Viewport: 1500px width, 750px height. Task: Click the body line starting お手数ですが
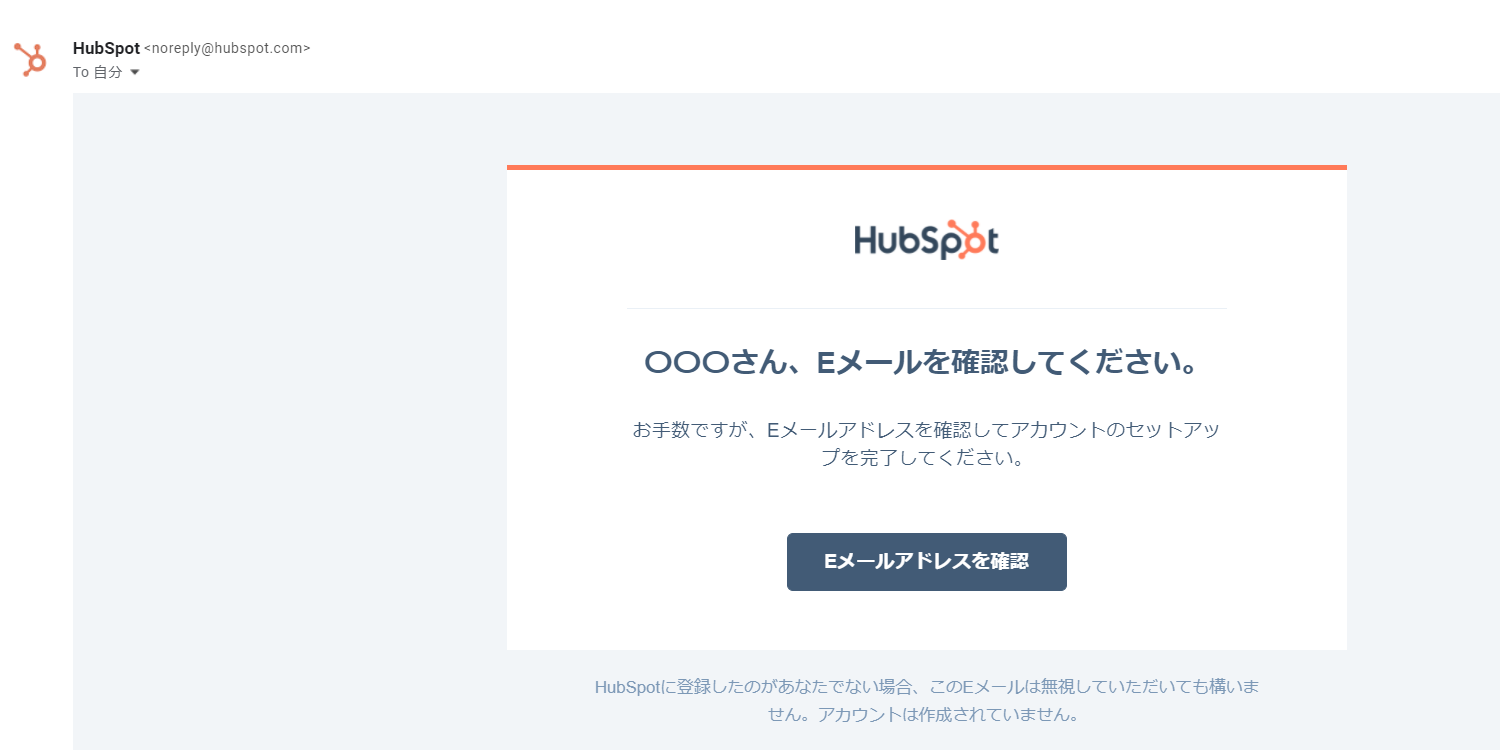pos(926,430)
